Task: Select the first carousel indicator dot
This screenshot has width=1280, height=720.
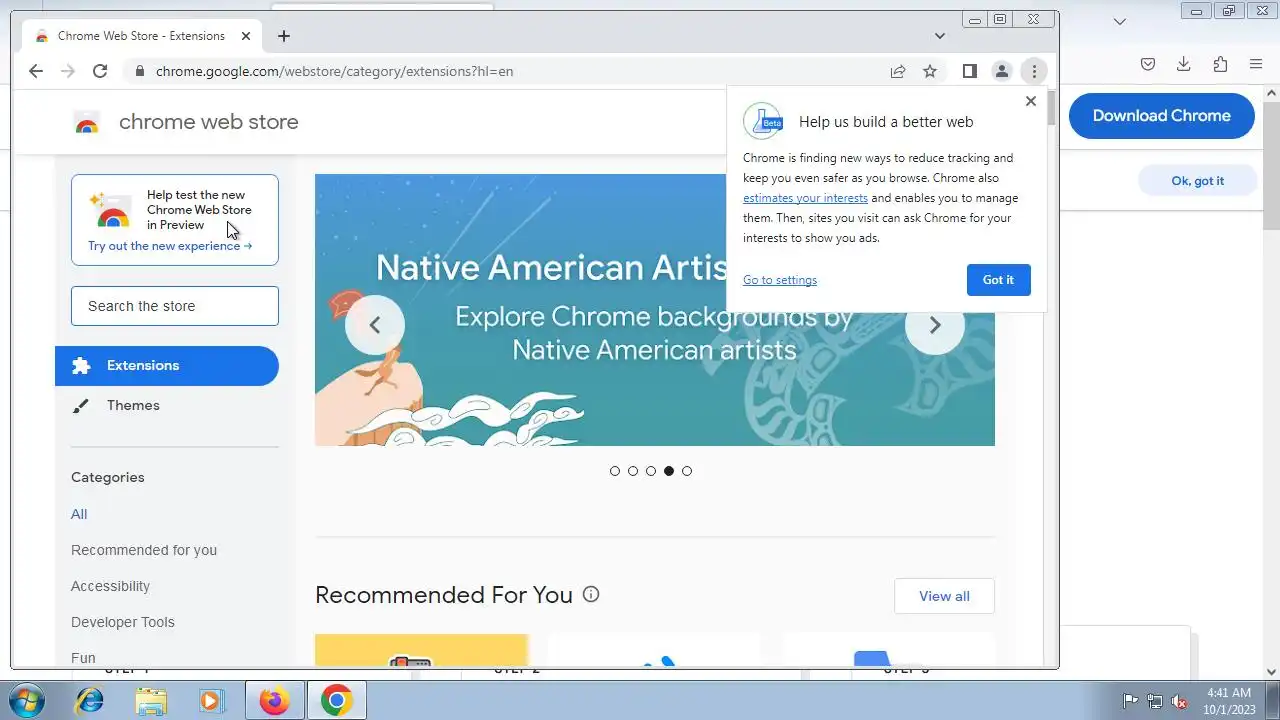Action: click(615, 471)
